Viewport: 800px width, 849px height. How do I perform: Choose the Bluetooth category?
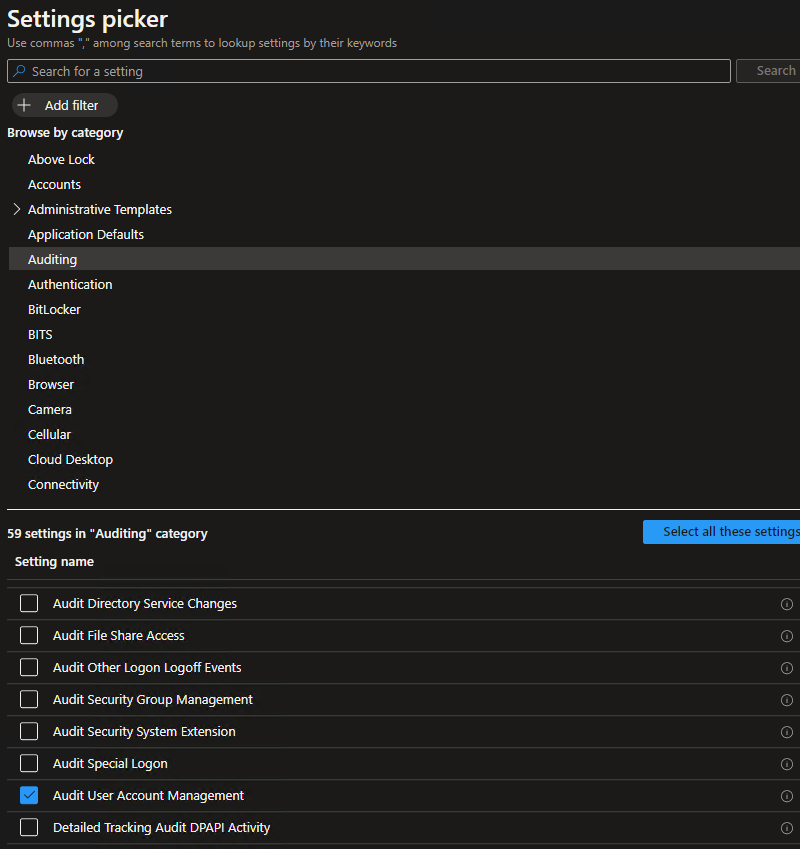[x=56, y=360]
